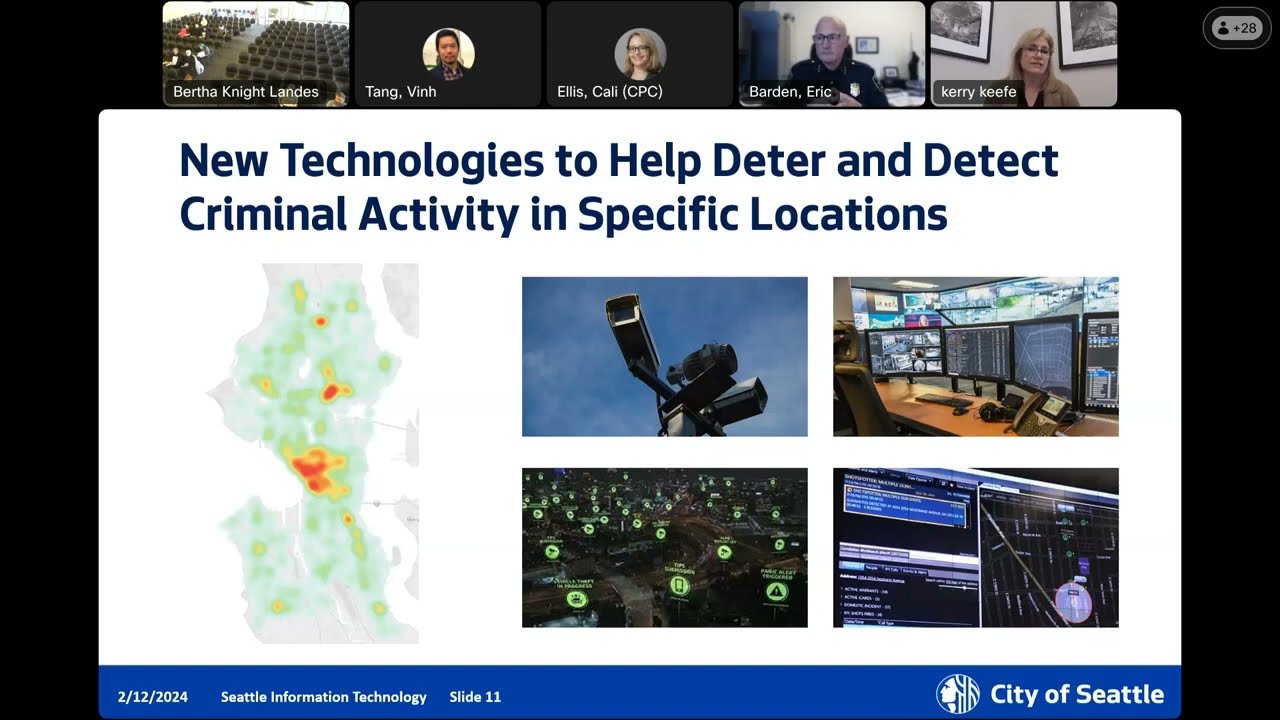The width and height of the screenshot is (1280, 720).
Task: Select the Barden, Eric video tile
Action: pyautogui.click(x=832, y=54)
